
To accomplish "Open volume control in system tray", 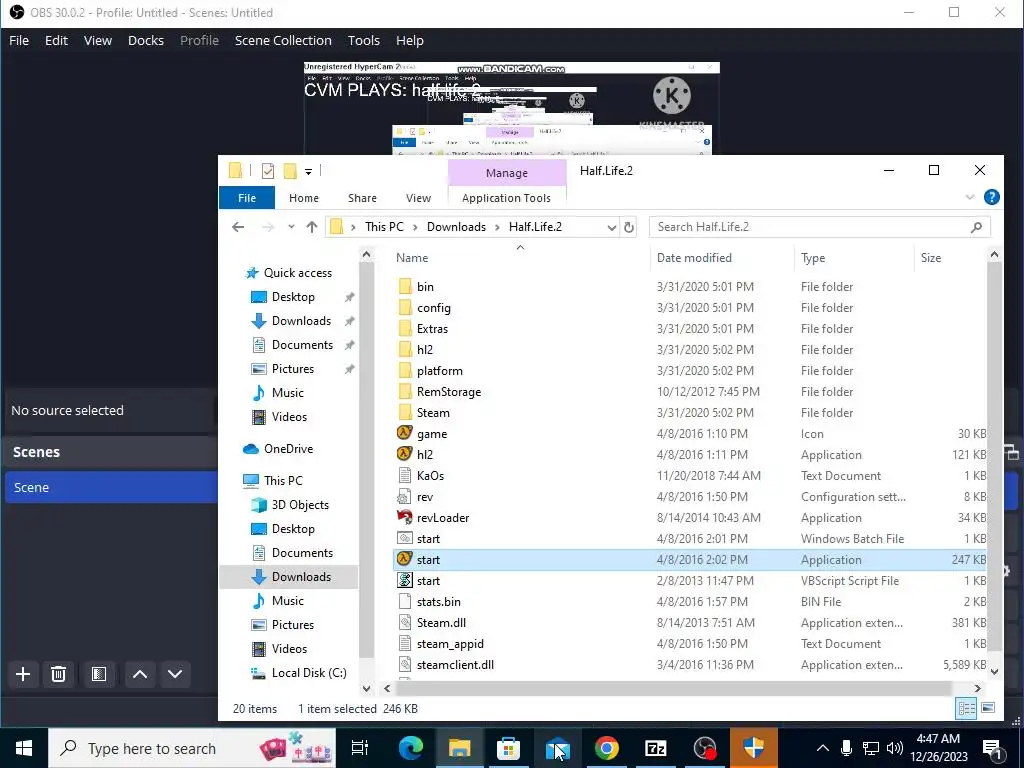I will [895, 748].
